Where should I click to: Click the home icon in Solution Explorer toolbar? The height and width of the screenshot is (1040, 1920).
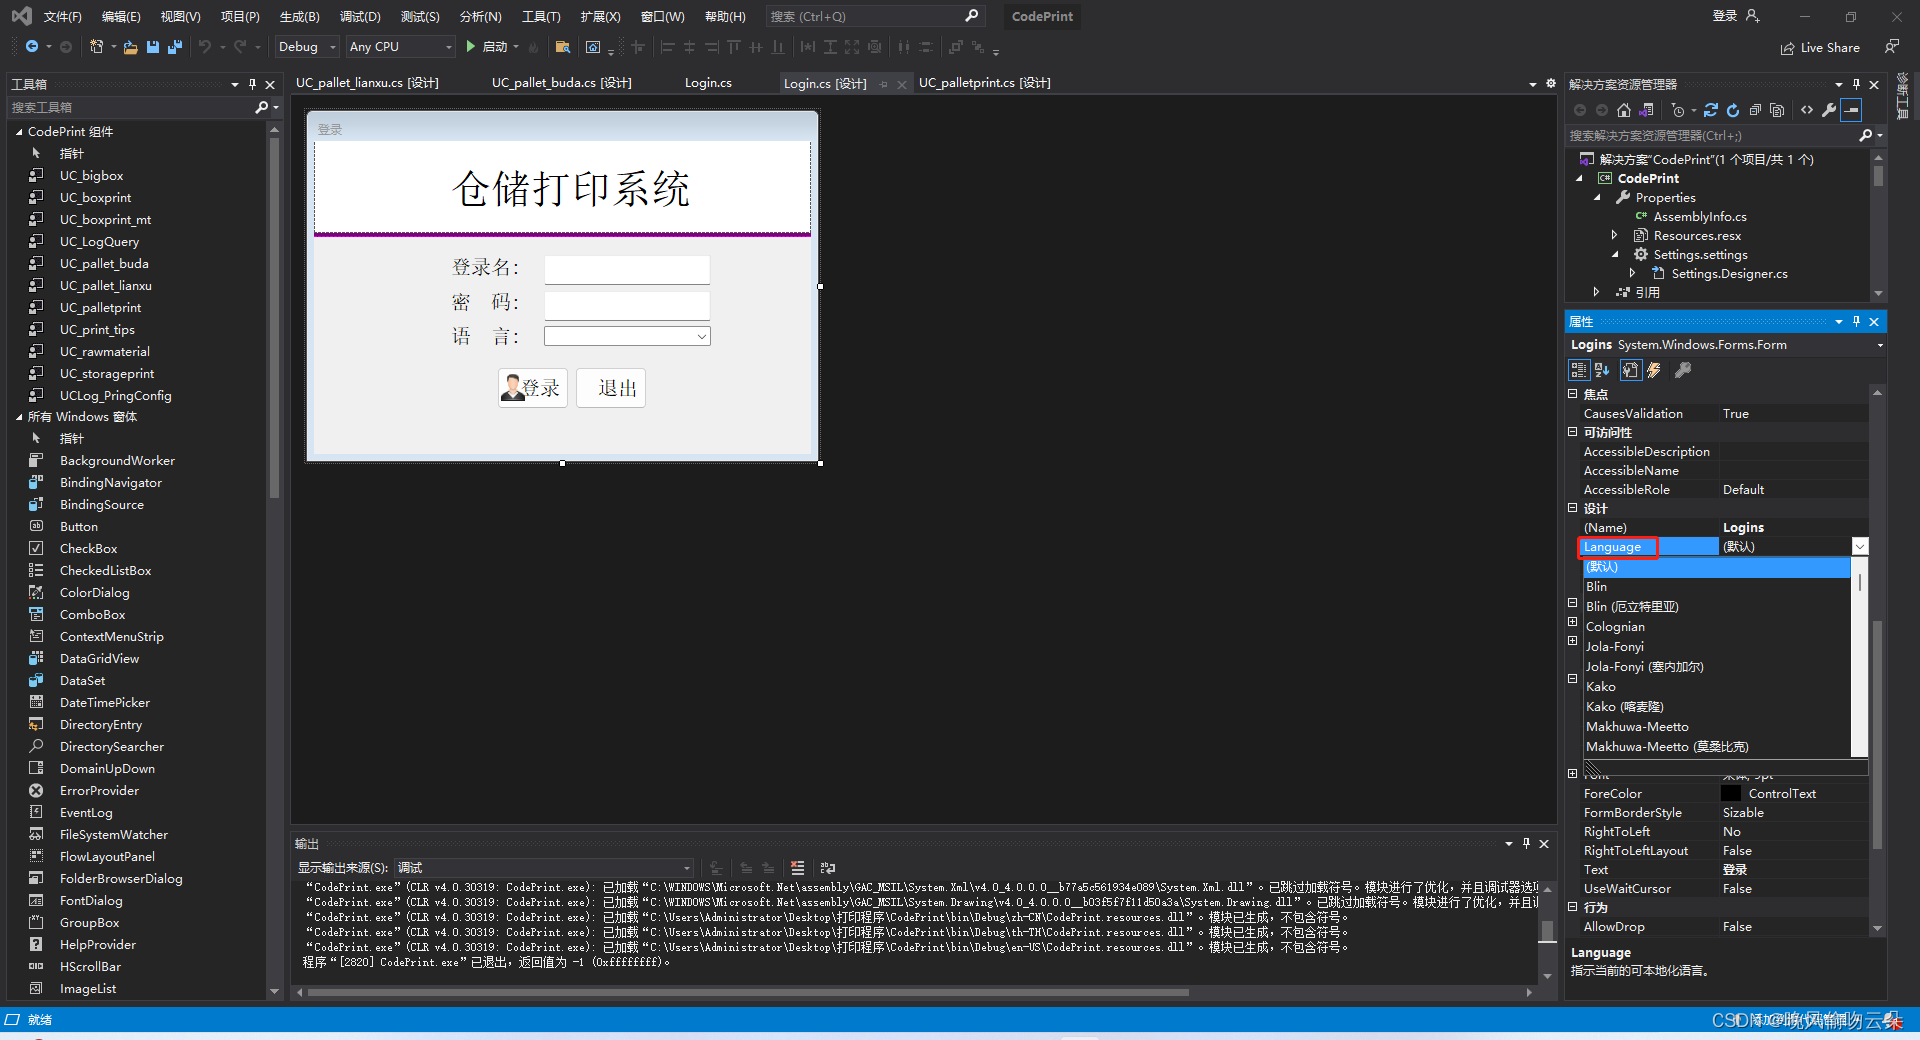(x=1624, y=110)
